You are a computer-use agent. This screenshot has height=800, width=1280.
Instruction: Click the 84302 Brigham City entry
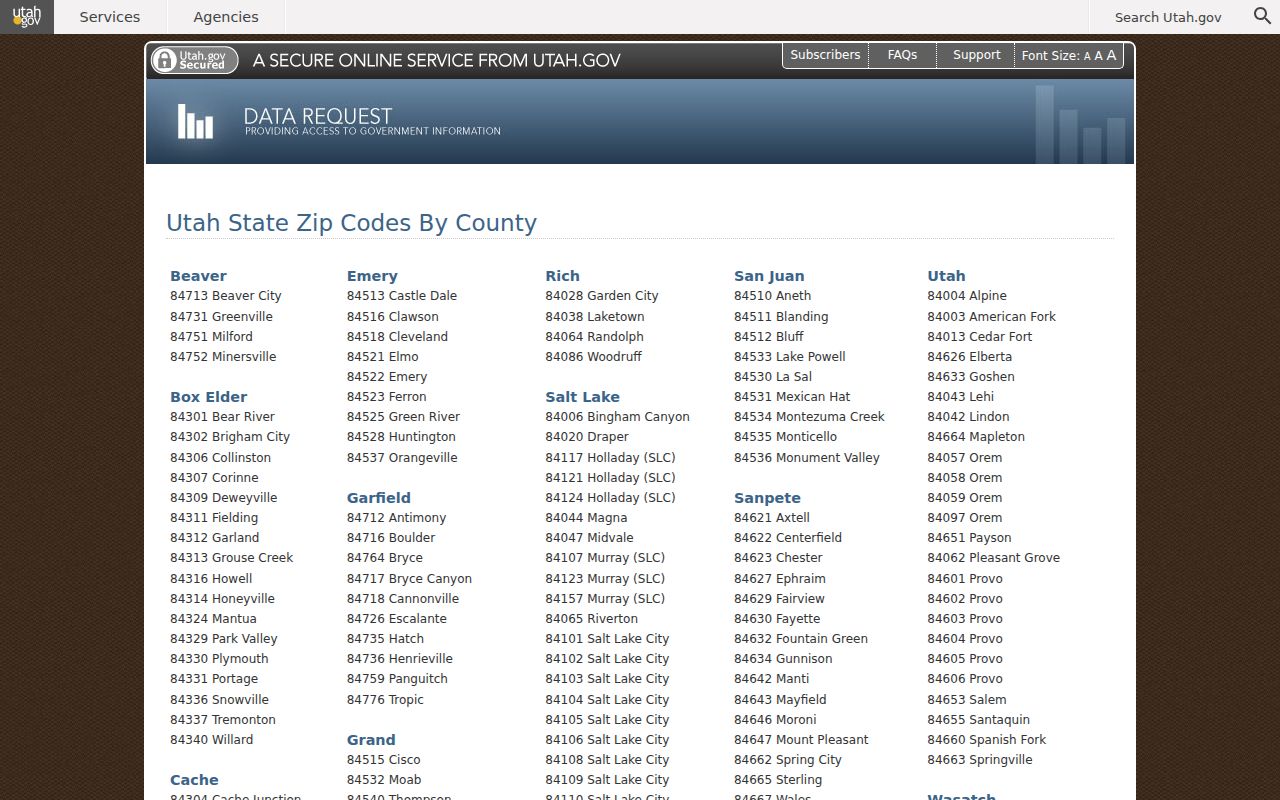230,437
